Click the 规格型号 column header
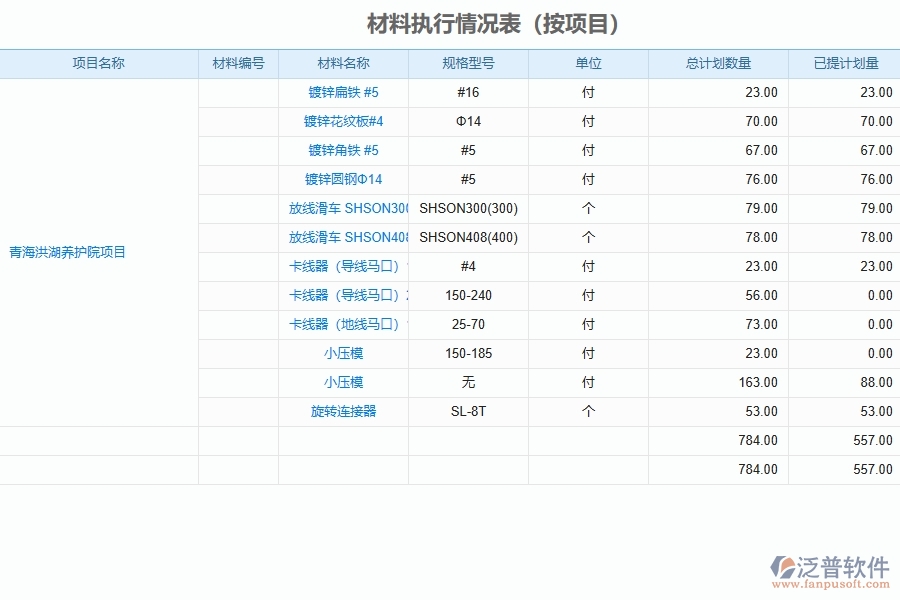This screenshot has width=900, height=600. pos(468,63)
